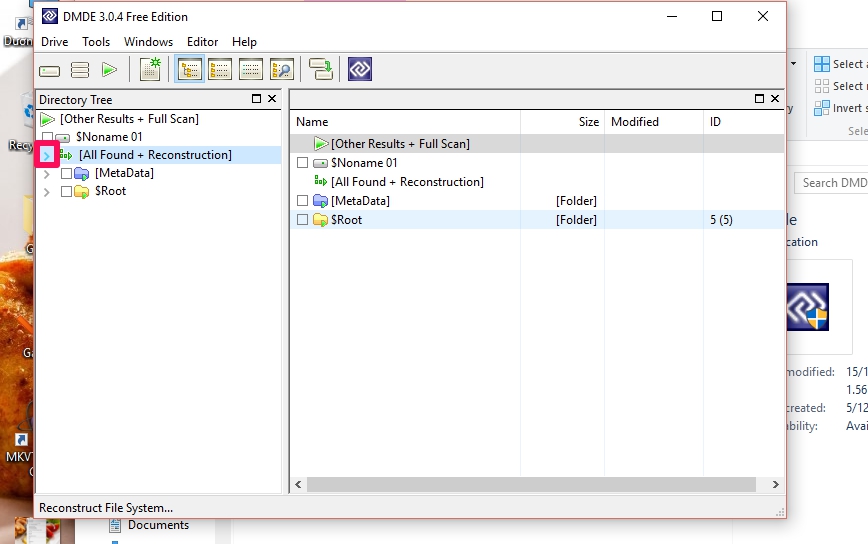Maximize the Directory Tree panel
The image size is (868, 544).
(x=256, y=99)
